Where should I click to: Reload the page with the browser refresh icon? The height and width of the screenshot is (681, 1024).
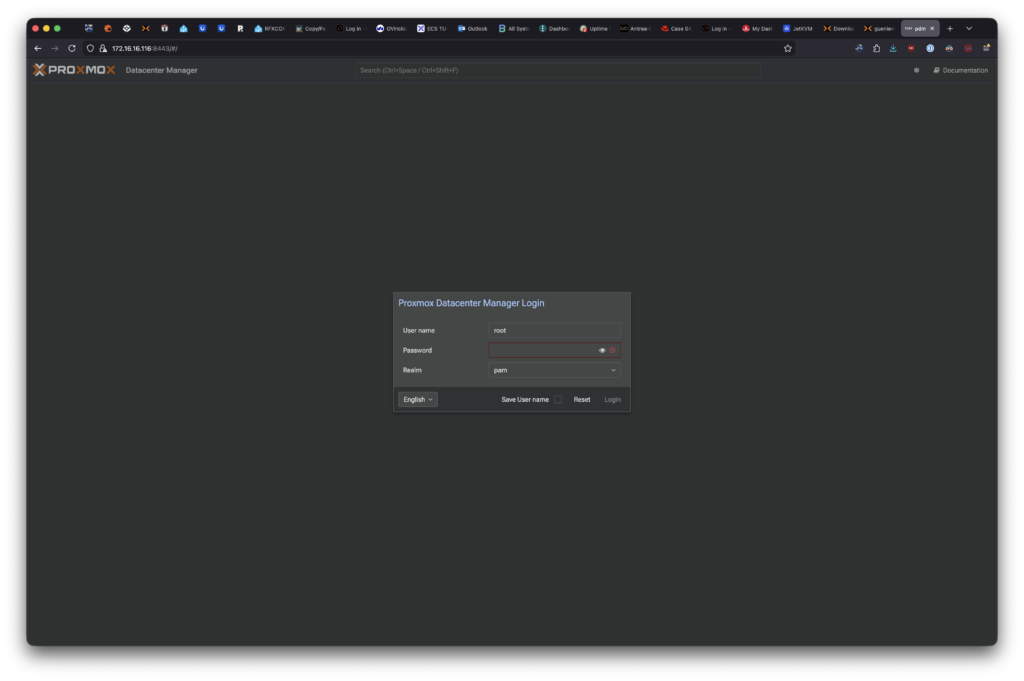pyautogui.click(x=72, y=48)
